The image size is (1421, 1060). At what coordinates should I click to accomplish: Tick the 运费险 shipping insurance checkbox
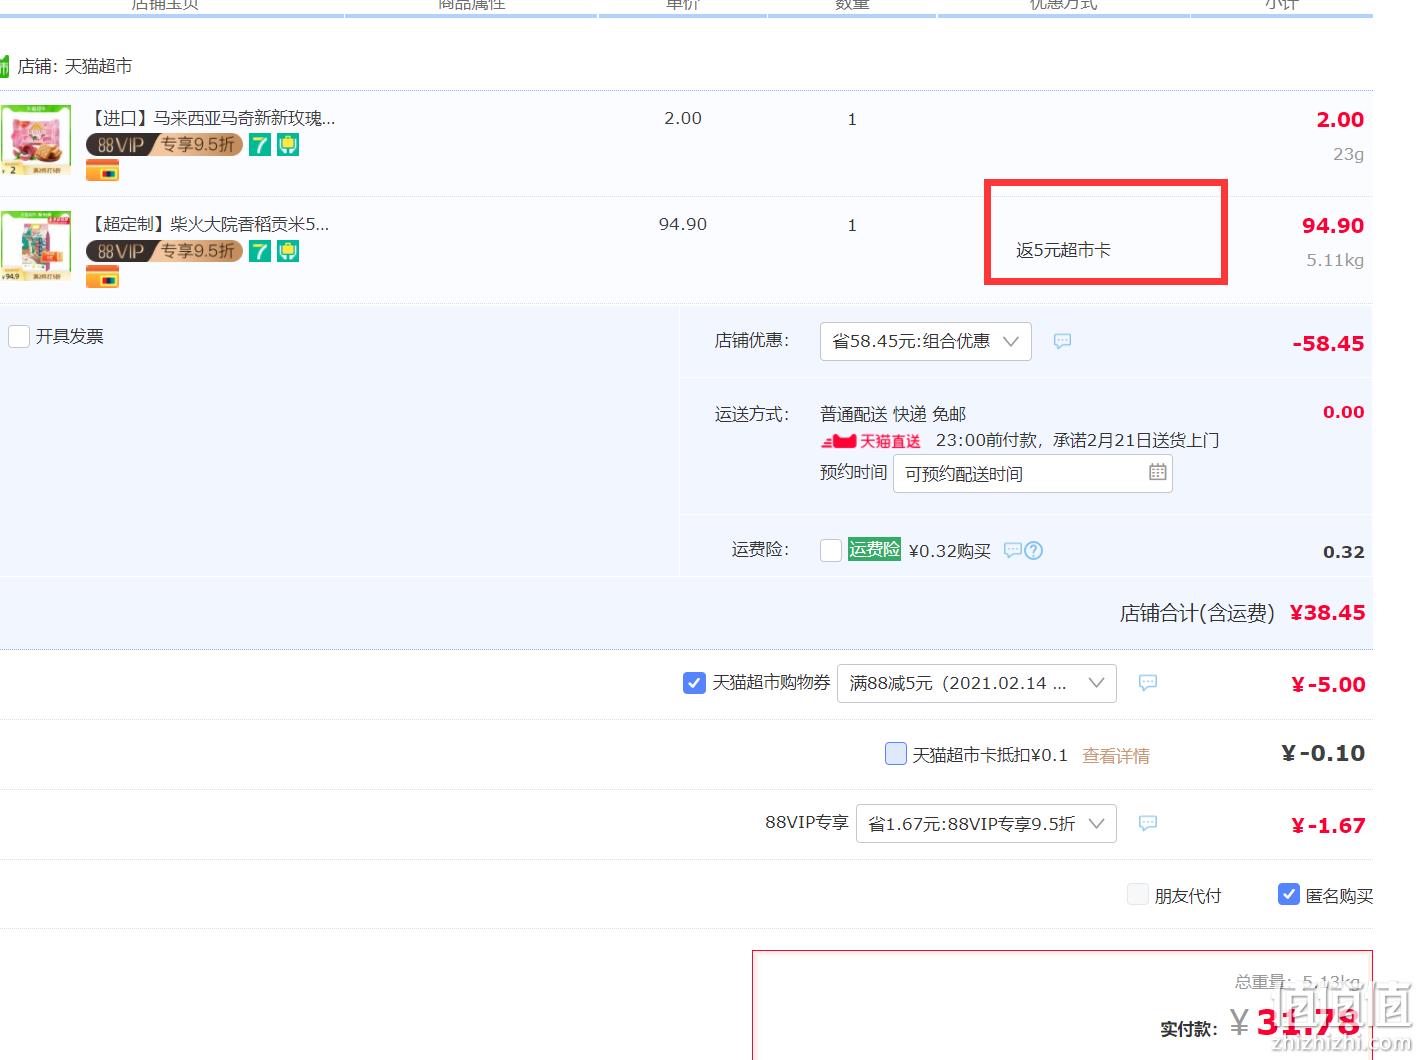831,550
